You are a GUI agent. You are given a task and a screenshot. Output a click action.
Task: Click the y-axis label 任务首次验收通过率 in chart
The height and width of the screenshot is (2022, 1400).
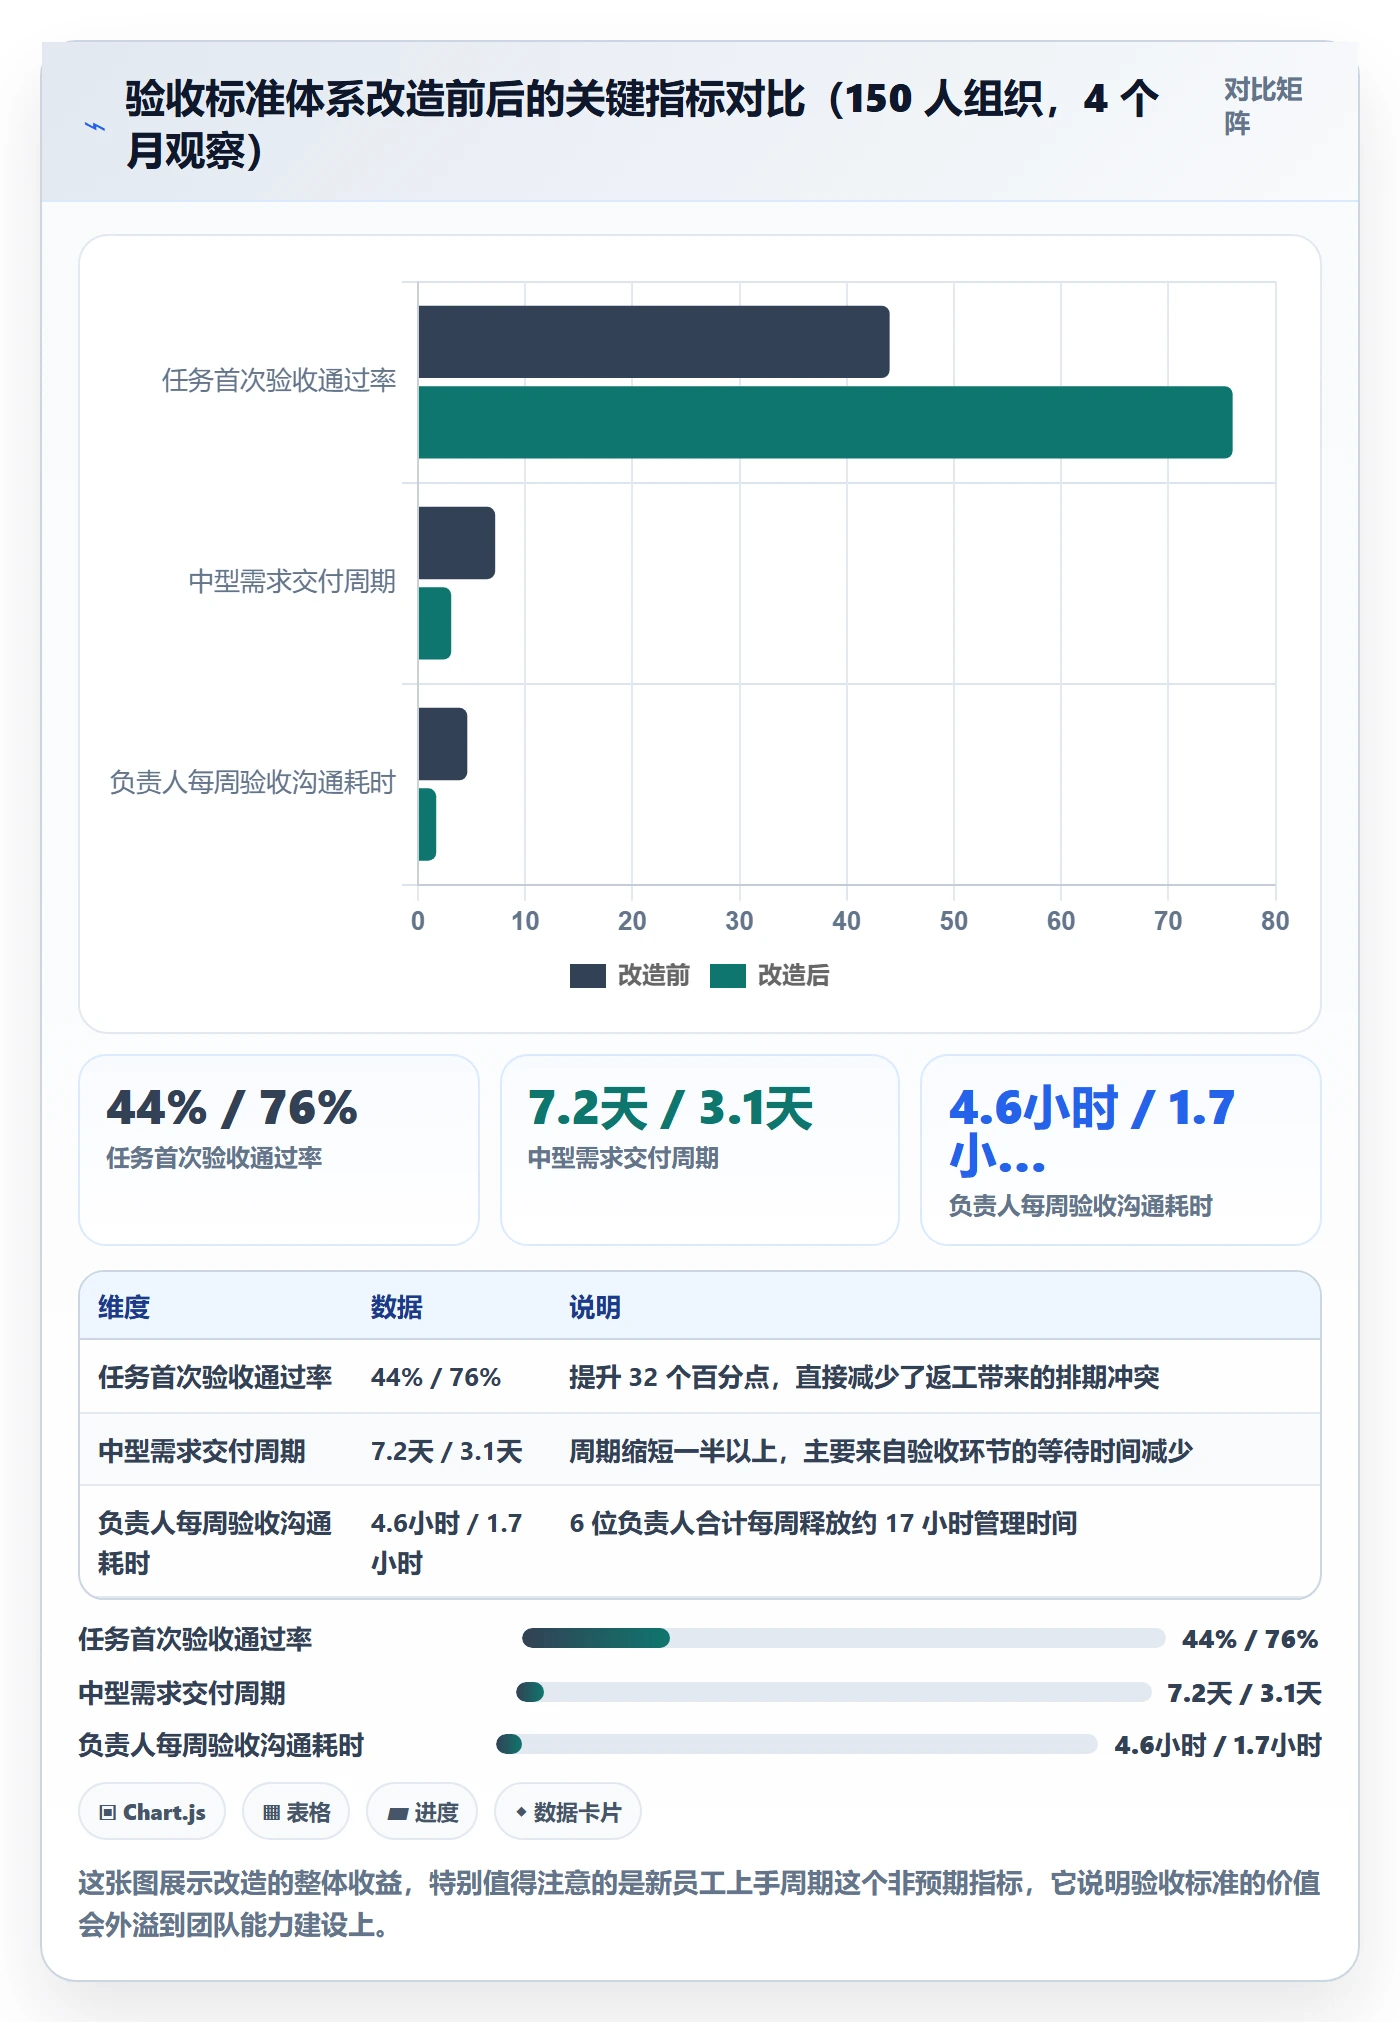pos(279,381)
